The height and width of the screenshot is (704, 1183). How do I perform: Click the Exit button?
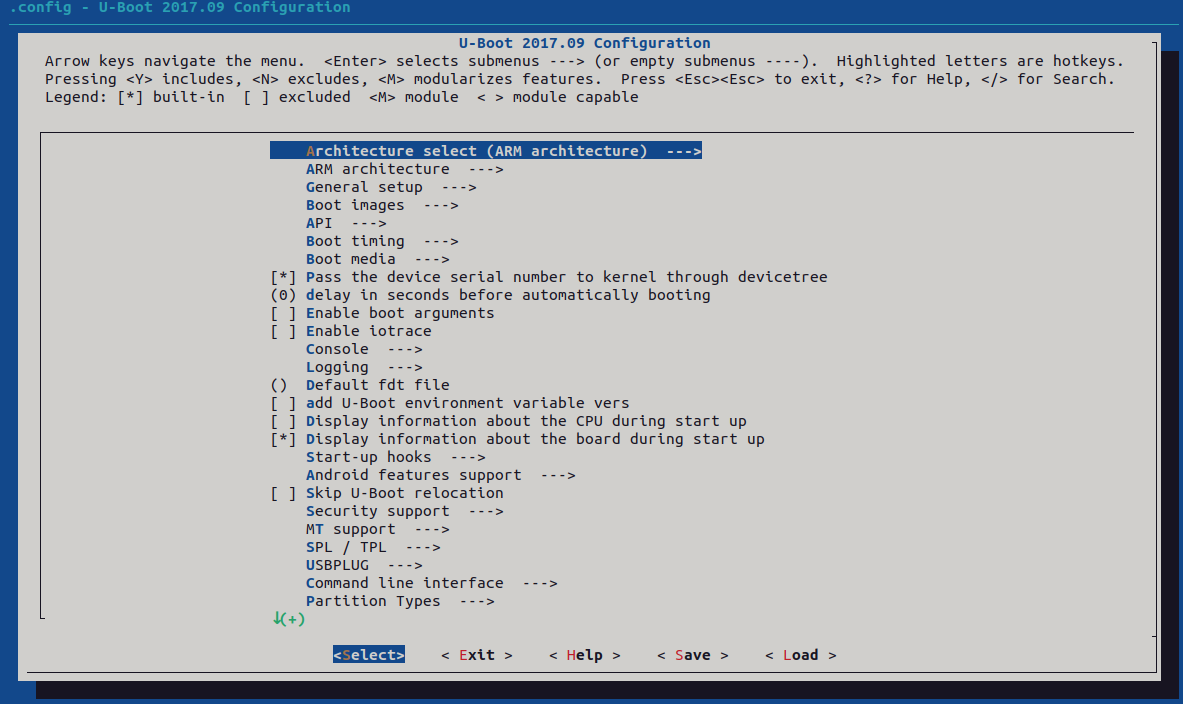coord(477,655)
